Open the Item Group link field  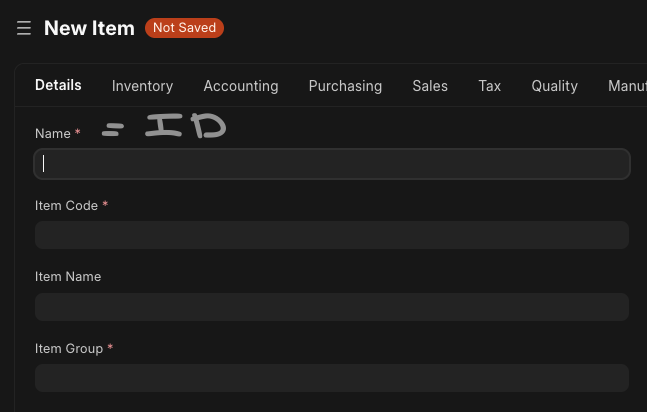pos(332,378)
